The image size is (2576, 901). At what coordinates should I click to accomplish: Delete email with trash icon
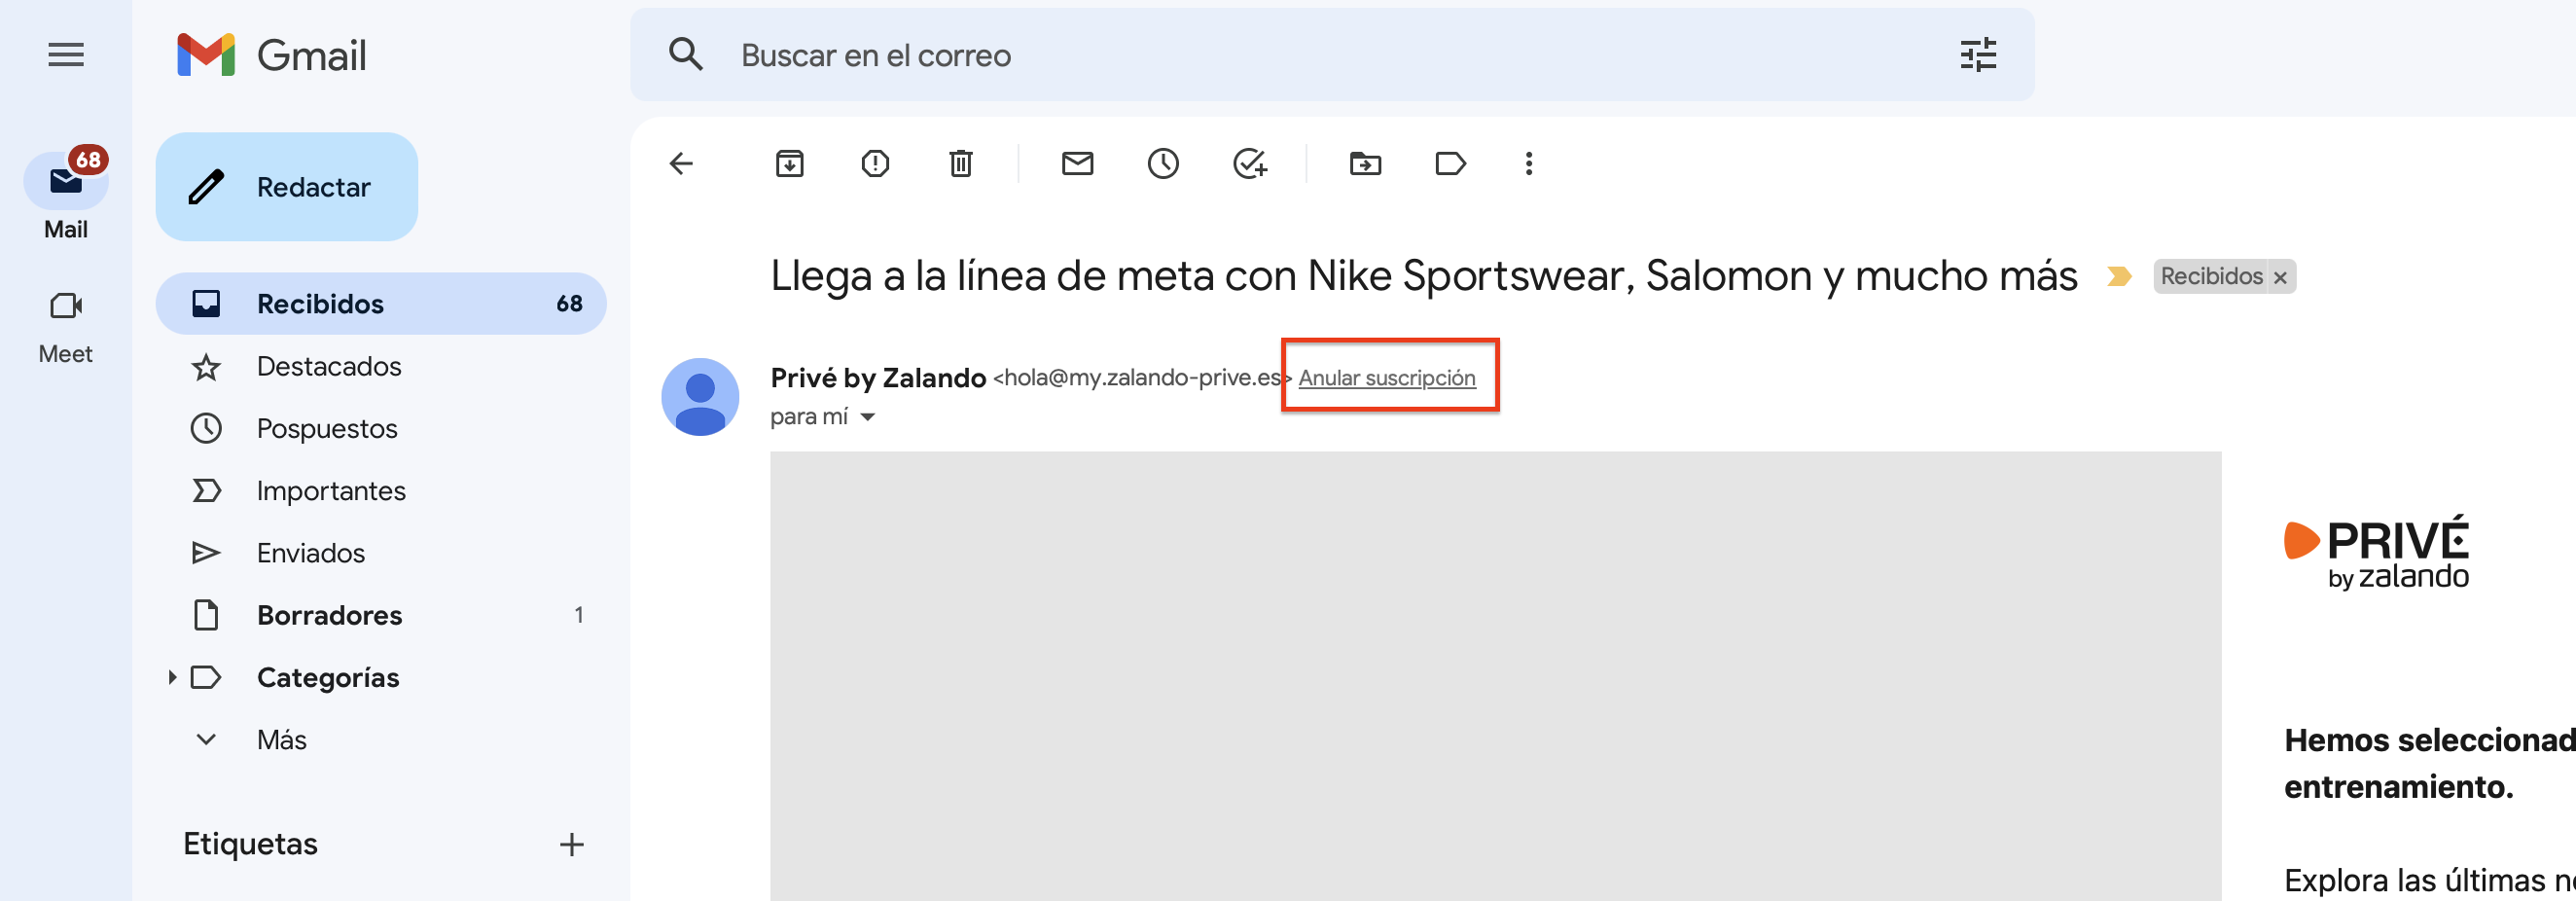tap(961, 164)
